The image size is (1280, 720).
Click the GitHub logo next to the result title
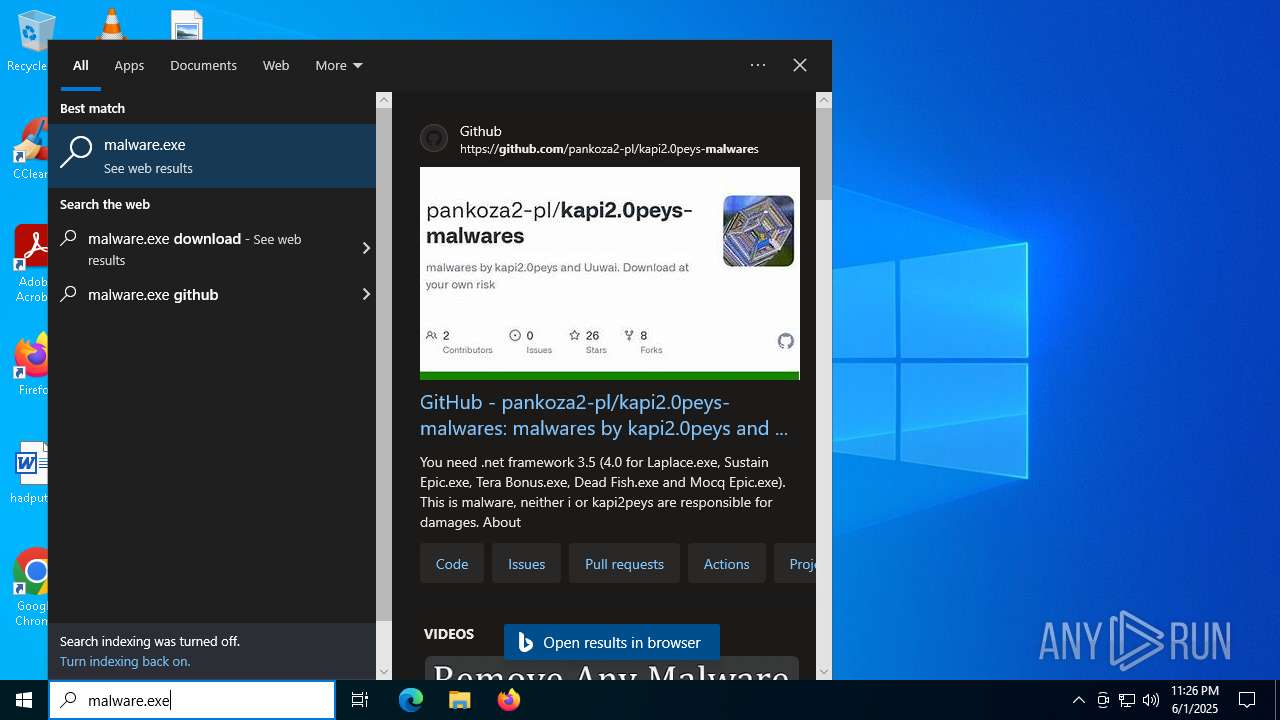click(x=434, y=138)
